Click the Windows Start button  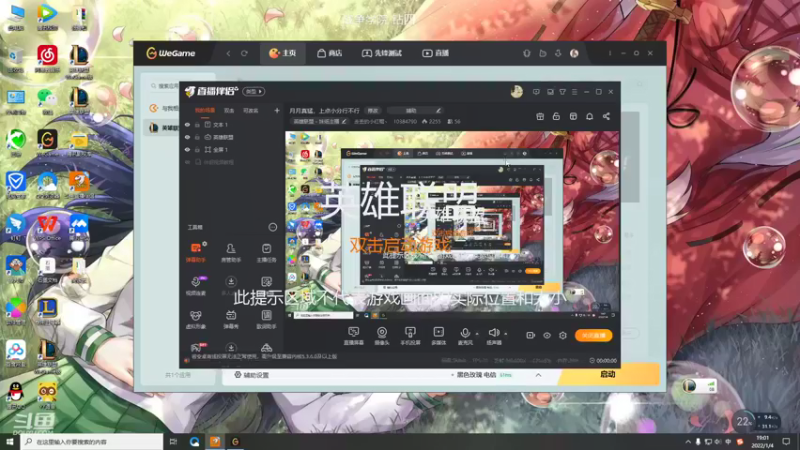(10, 442)
